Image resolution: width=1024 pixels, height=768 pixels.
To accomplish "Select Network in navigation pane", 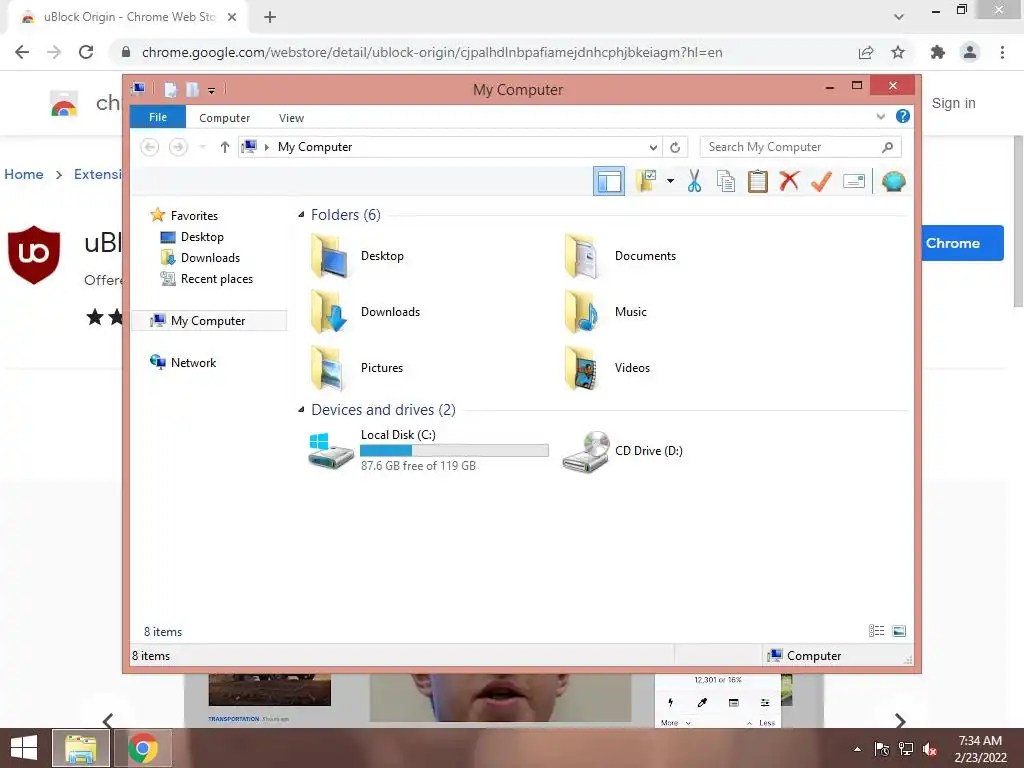I will [183, 362].
